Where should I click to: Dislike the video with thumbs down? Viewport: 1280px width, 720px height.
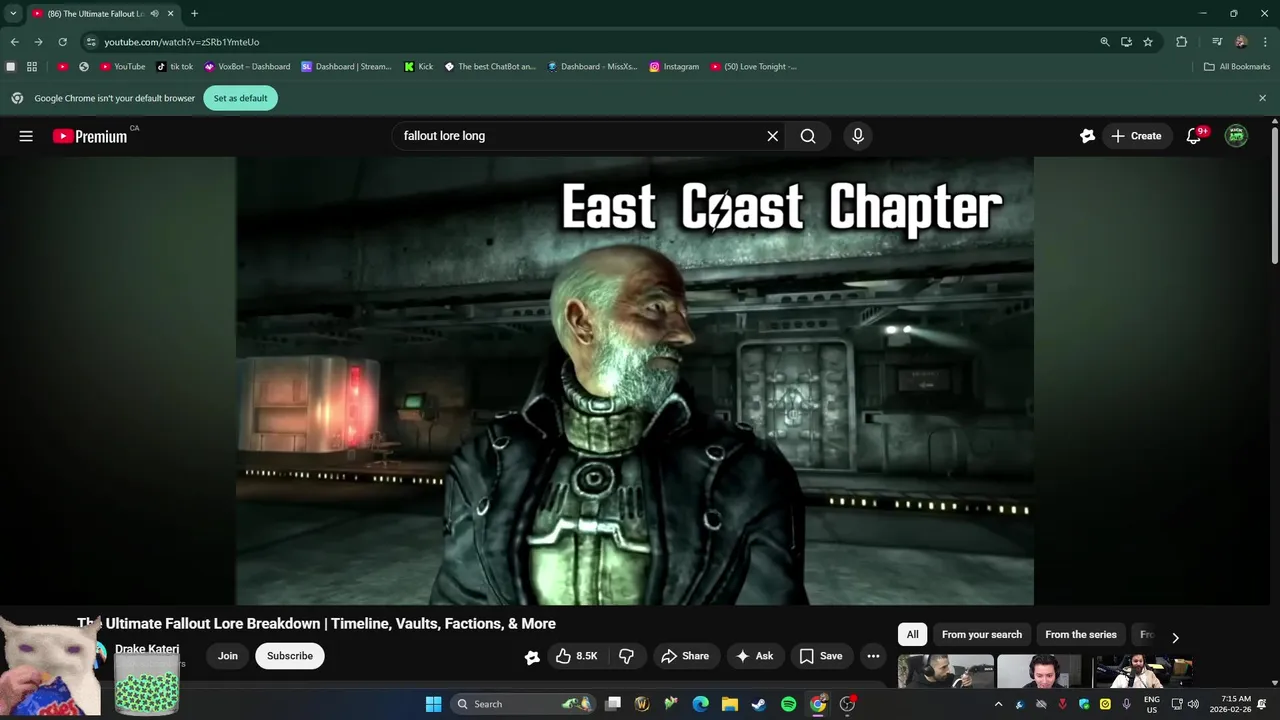(x=627, y=656)
